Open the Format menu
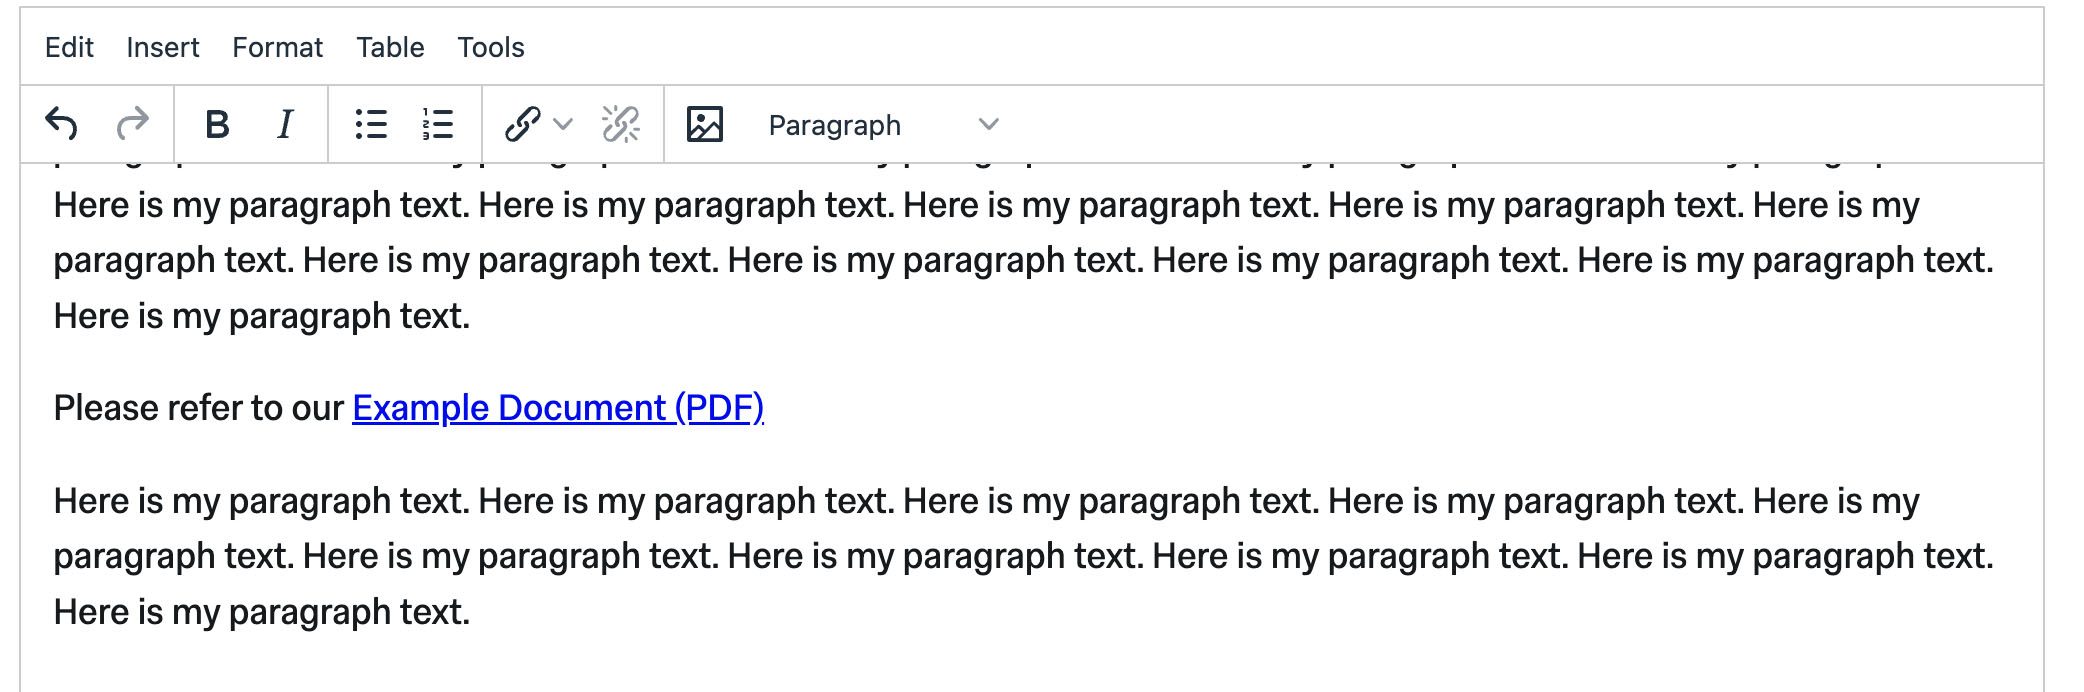 coord(277,47)
